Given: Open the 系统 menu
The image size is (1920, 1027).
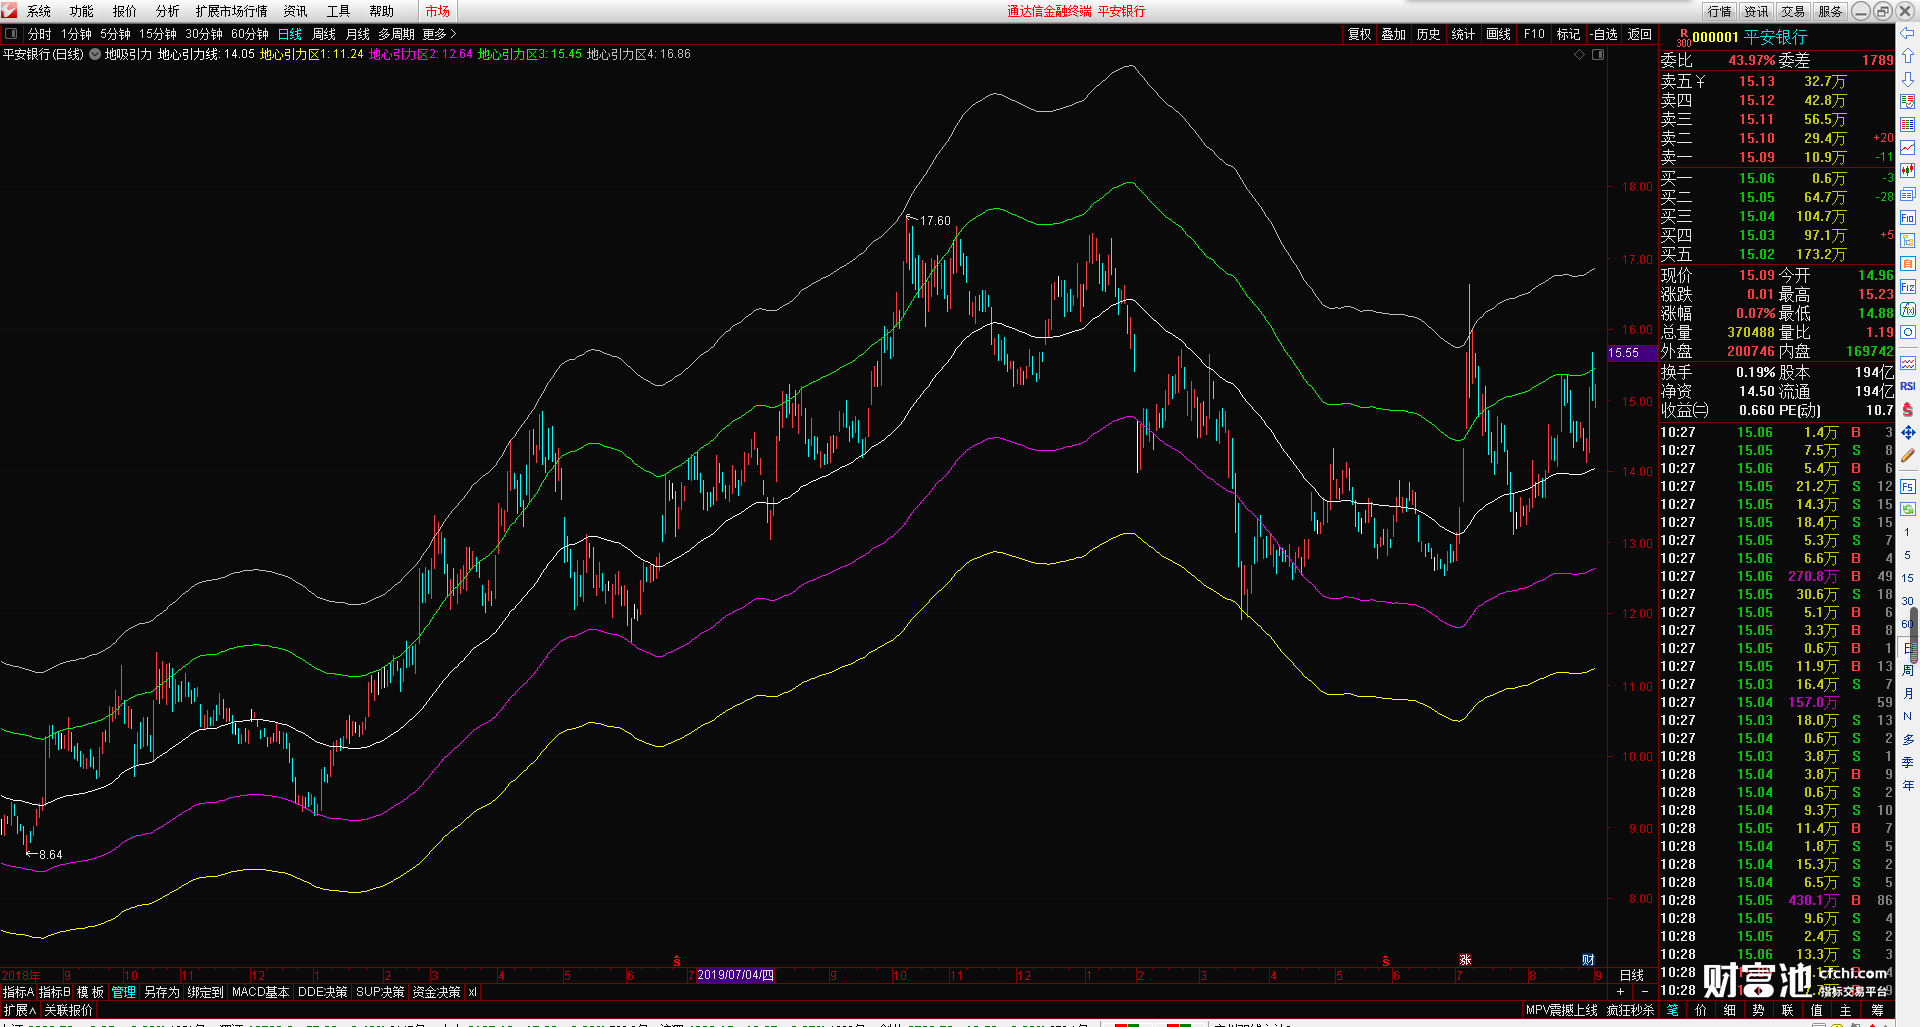Looking at the screenshot, I should [39, 11].
